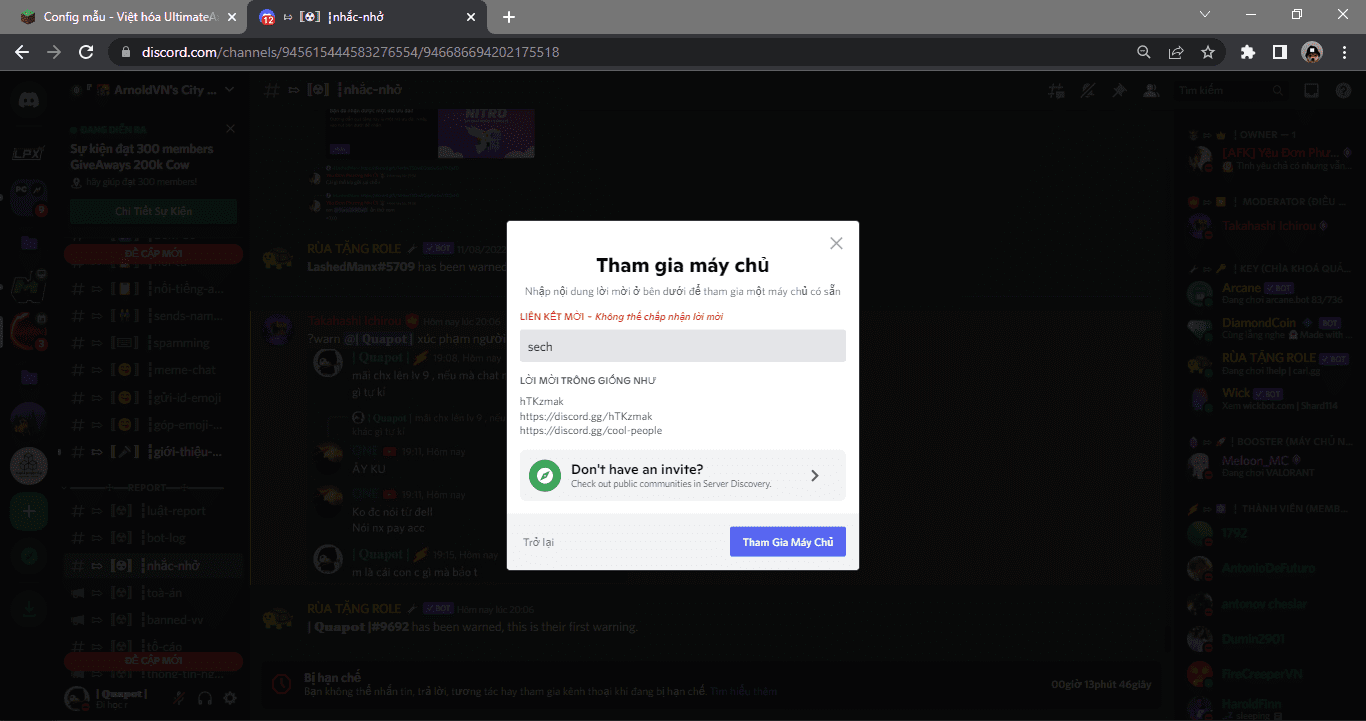Viewport: 1366px width, 721px height.
Task: Open user settings gear icon
Action: click(230, 698)
